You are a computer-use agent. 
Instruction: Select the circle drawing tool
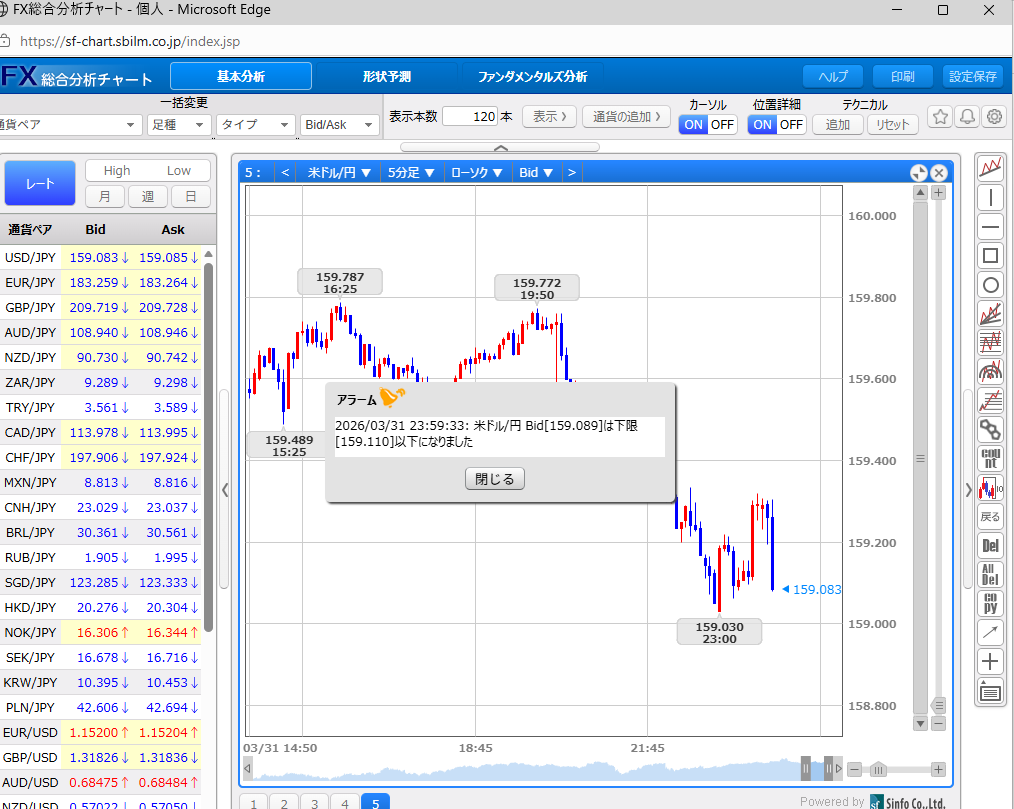[990, 285]
